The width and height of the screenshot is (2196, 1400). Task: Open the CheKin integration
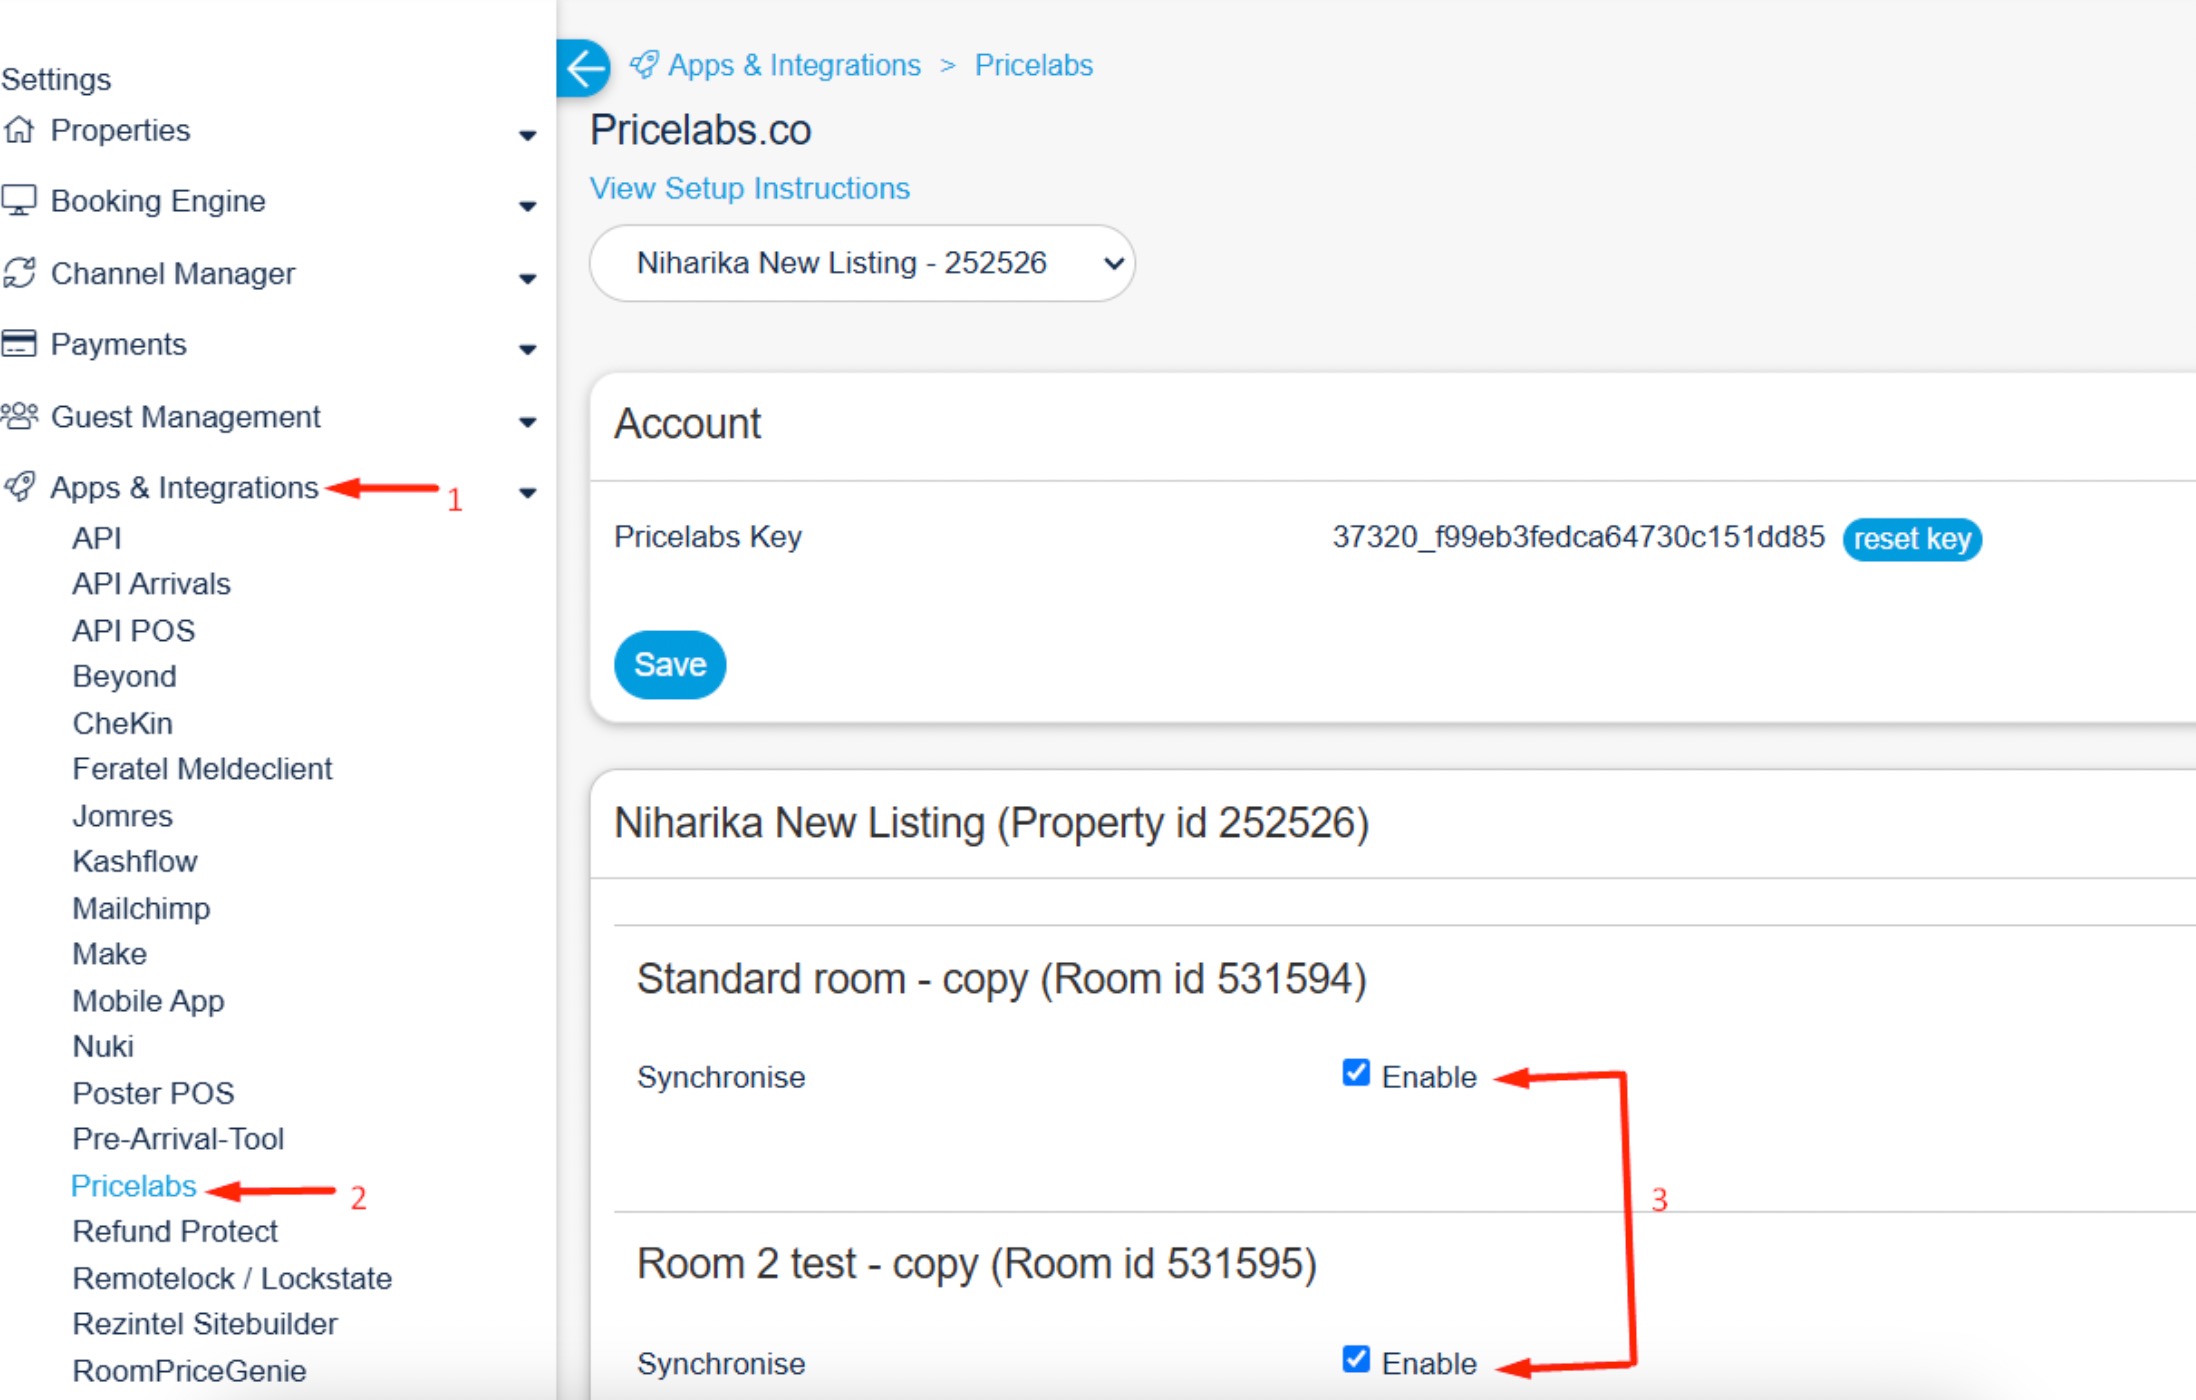[122, 722]
